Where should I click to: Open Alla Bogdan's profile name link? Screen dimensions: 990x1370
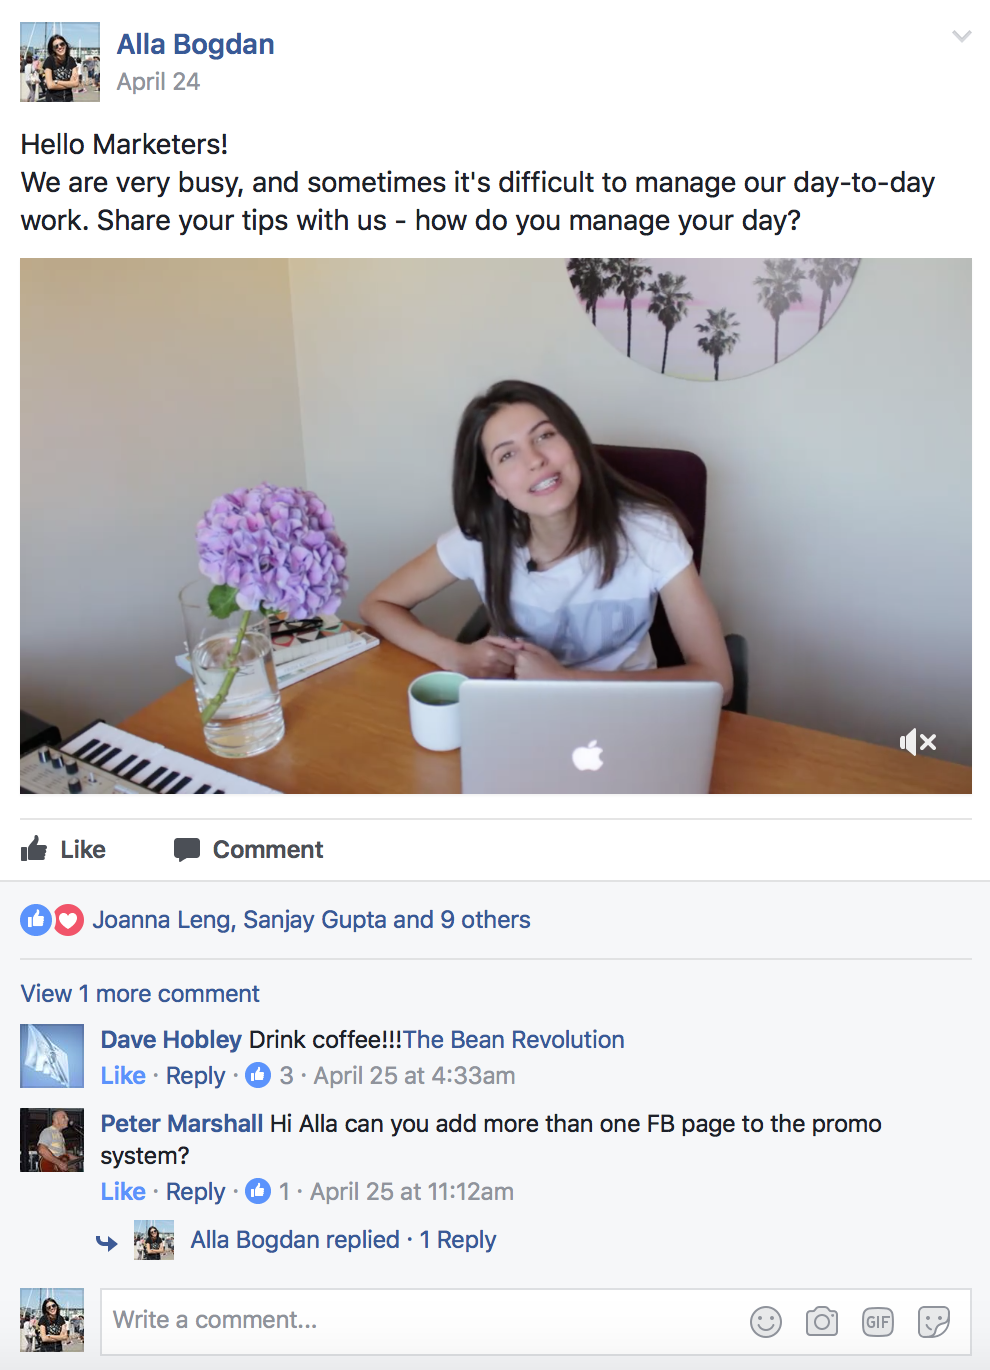[x=195, y=44]
